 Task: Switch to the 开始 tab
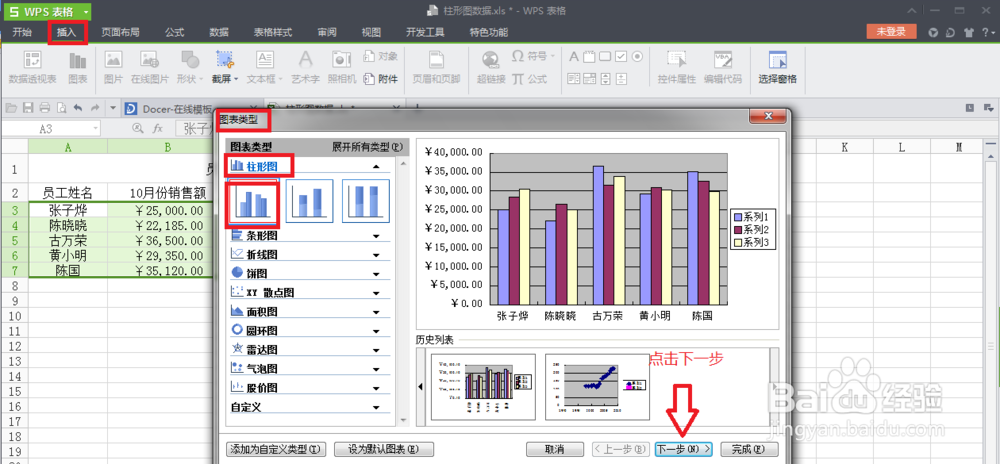point(22,33)
